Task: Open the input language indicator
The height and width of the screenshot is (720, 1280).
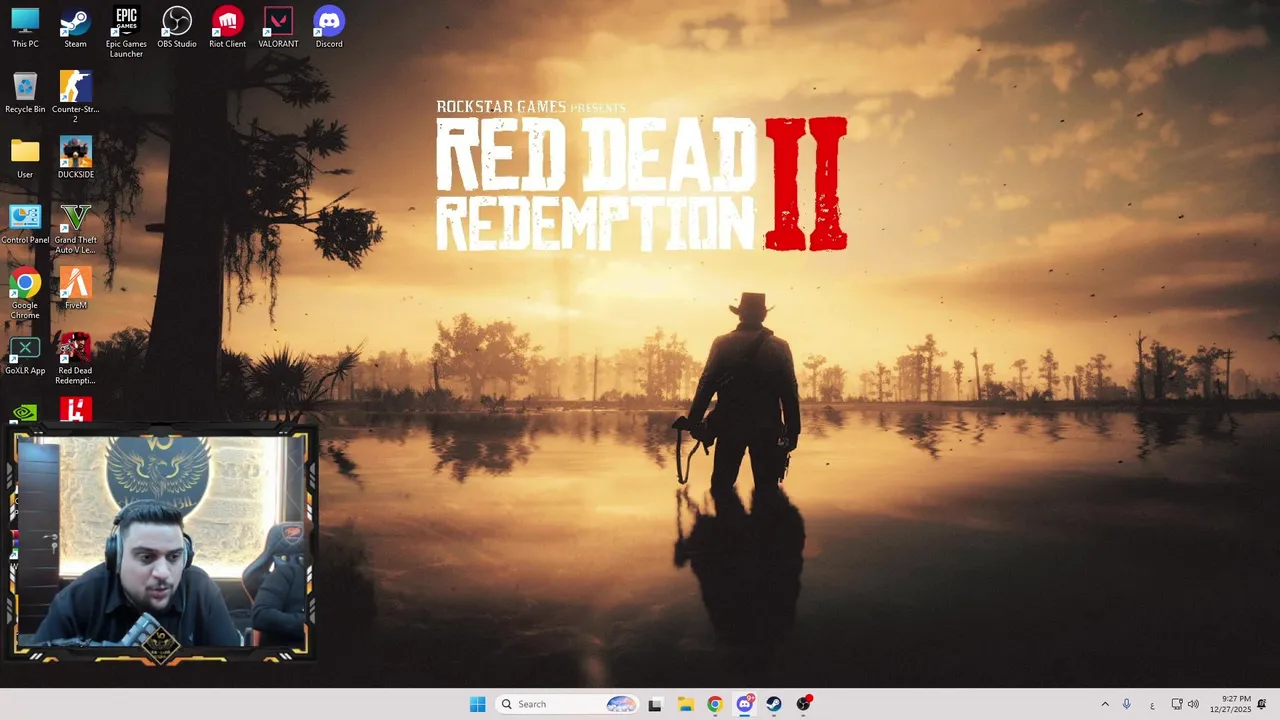Action: click(1152, 705)
